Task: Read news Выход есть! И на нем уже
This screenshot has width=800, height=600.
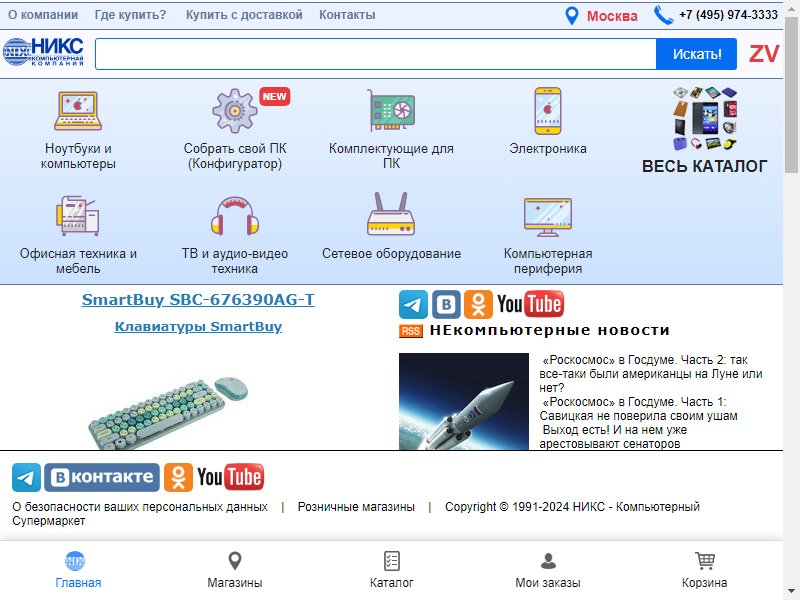Action: (613, 437)
